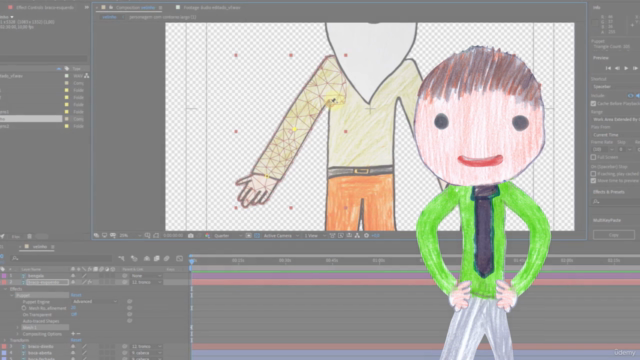Open the Effect Controls braco-esquerdo panel tab
The image size is (640, 360).
[x=45, y=7]
